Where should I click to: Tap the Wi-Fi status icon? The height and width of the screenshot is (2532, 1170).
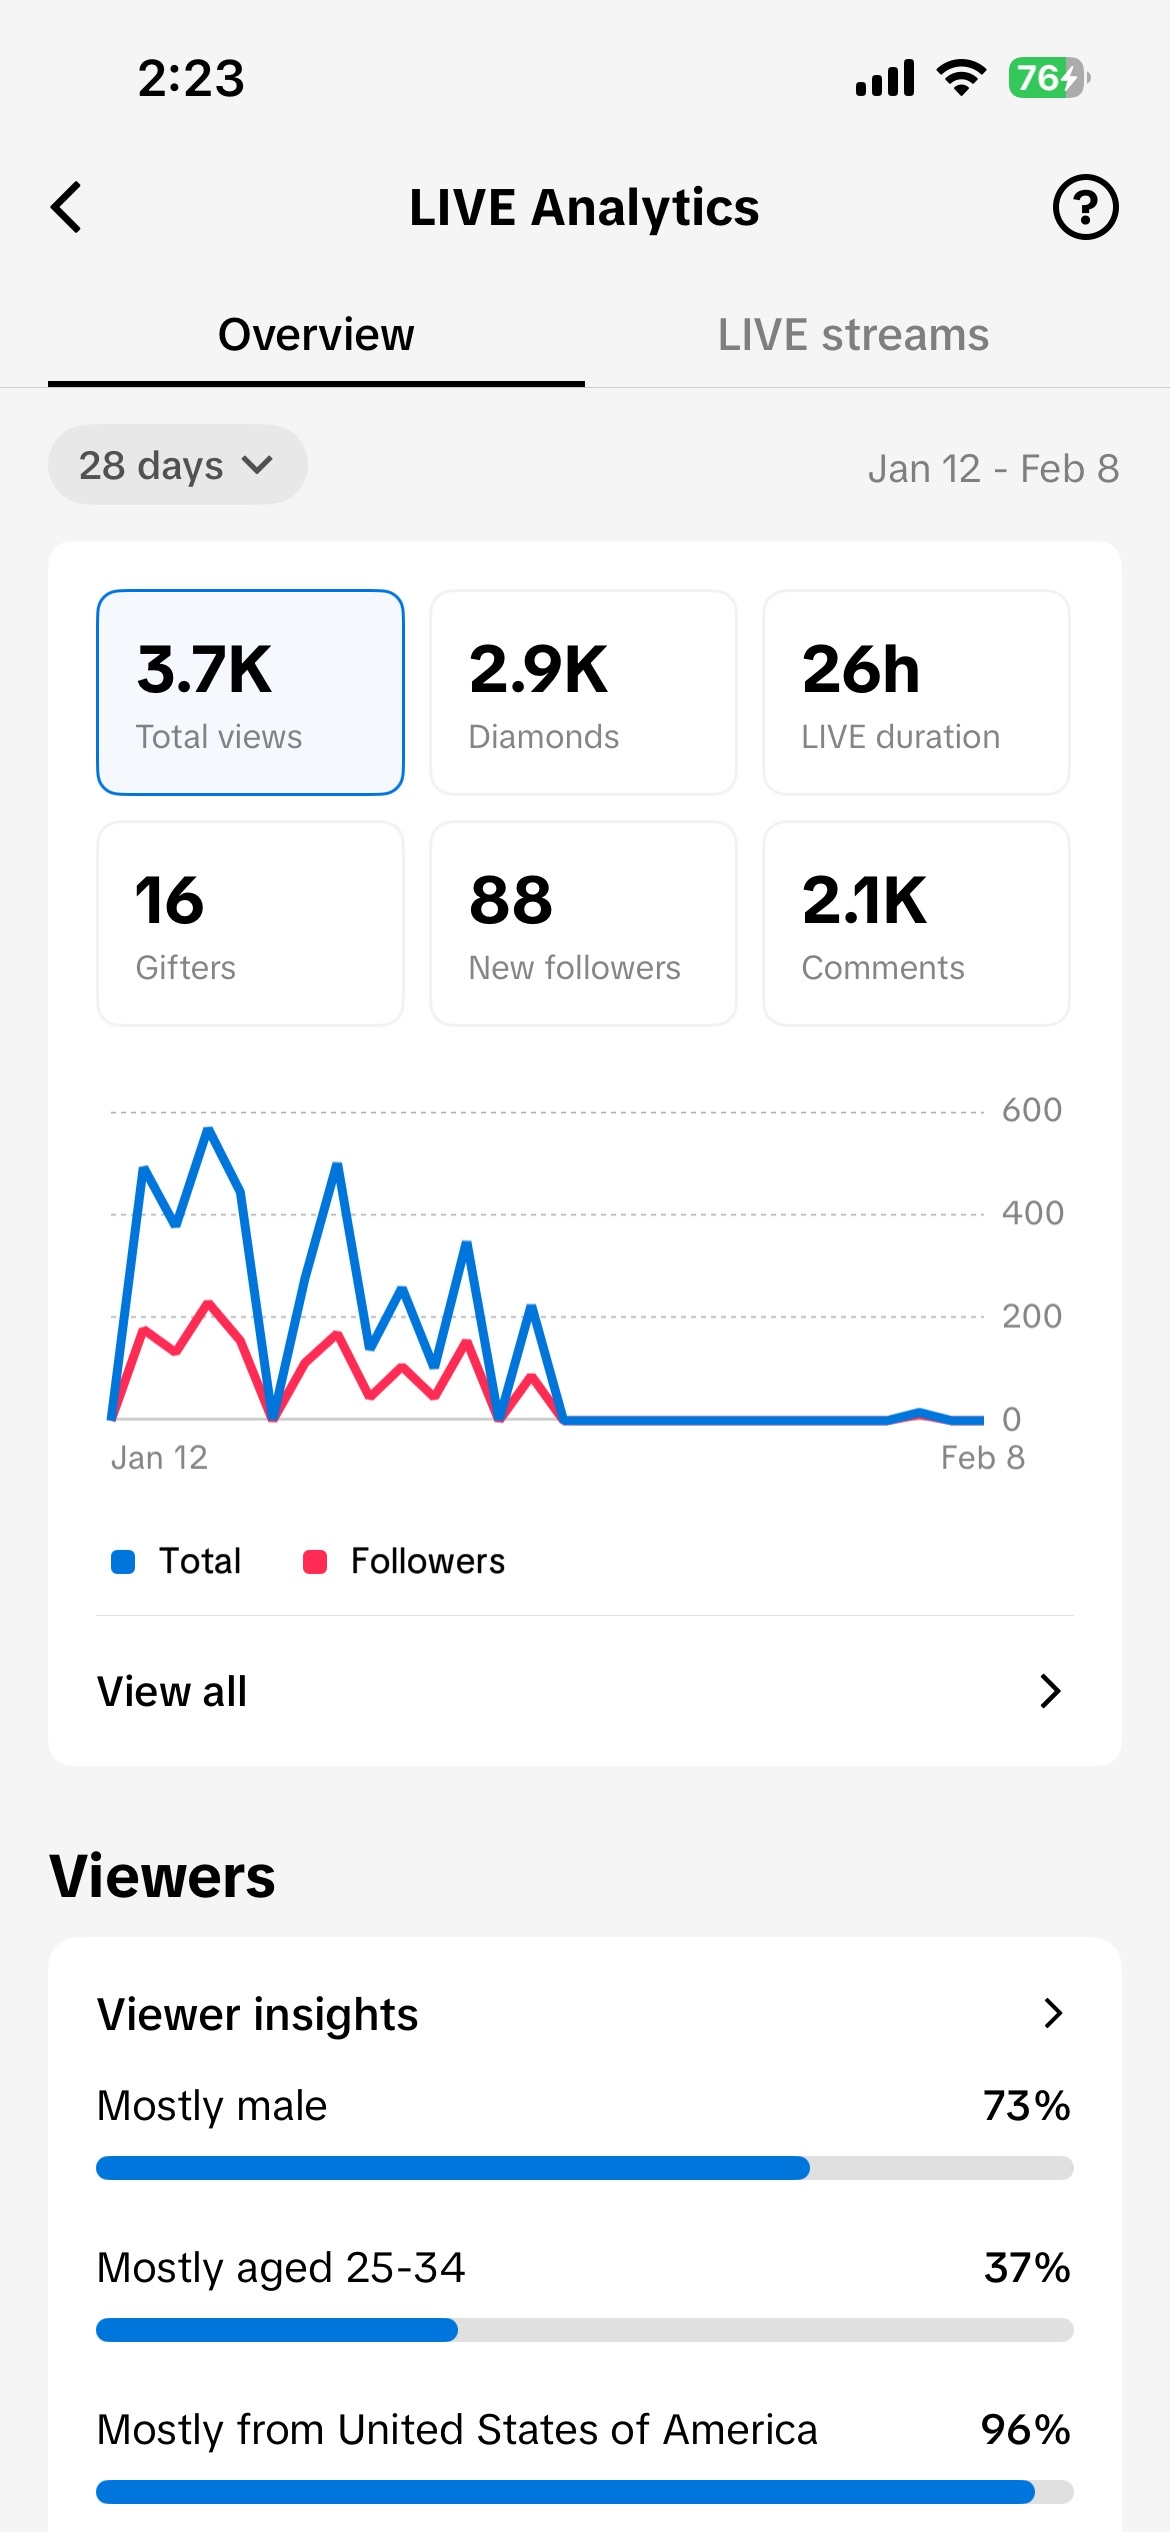(x=961, y=78)
